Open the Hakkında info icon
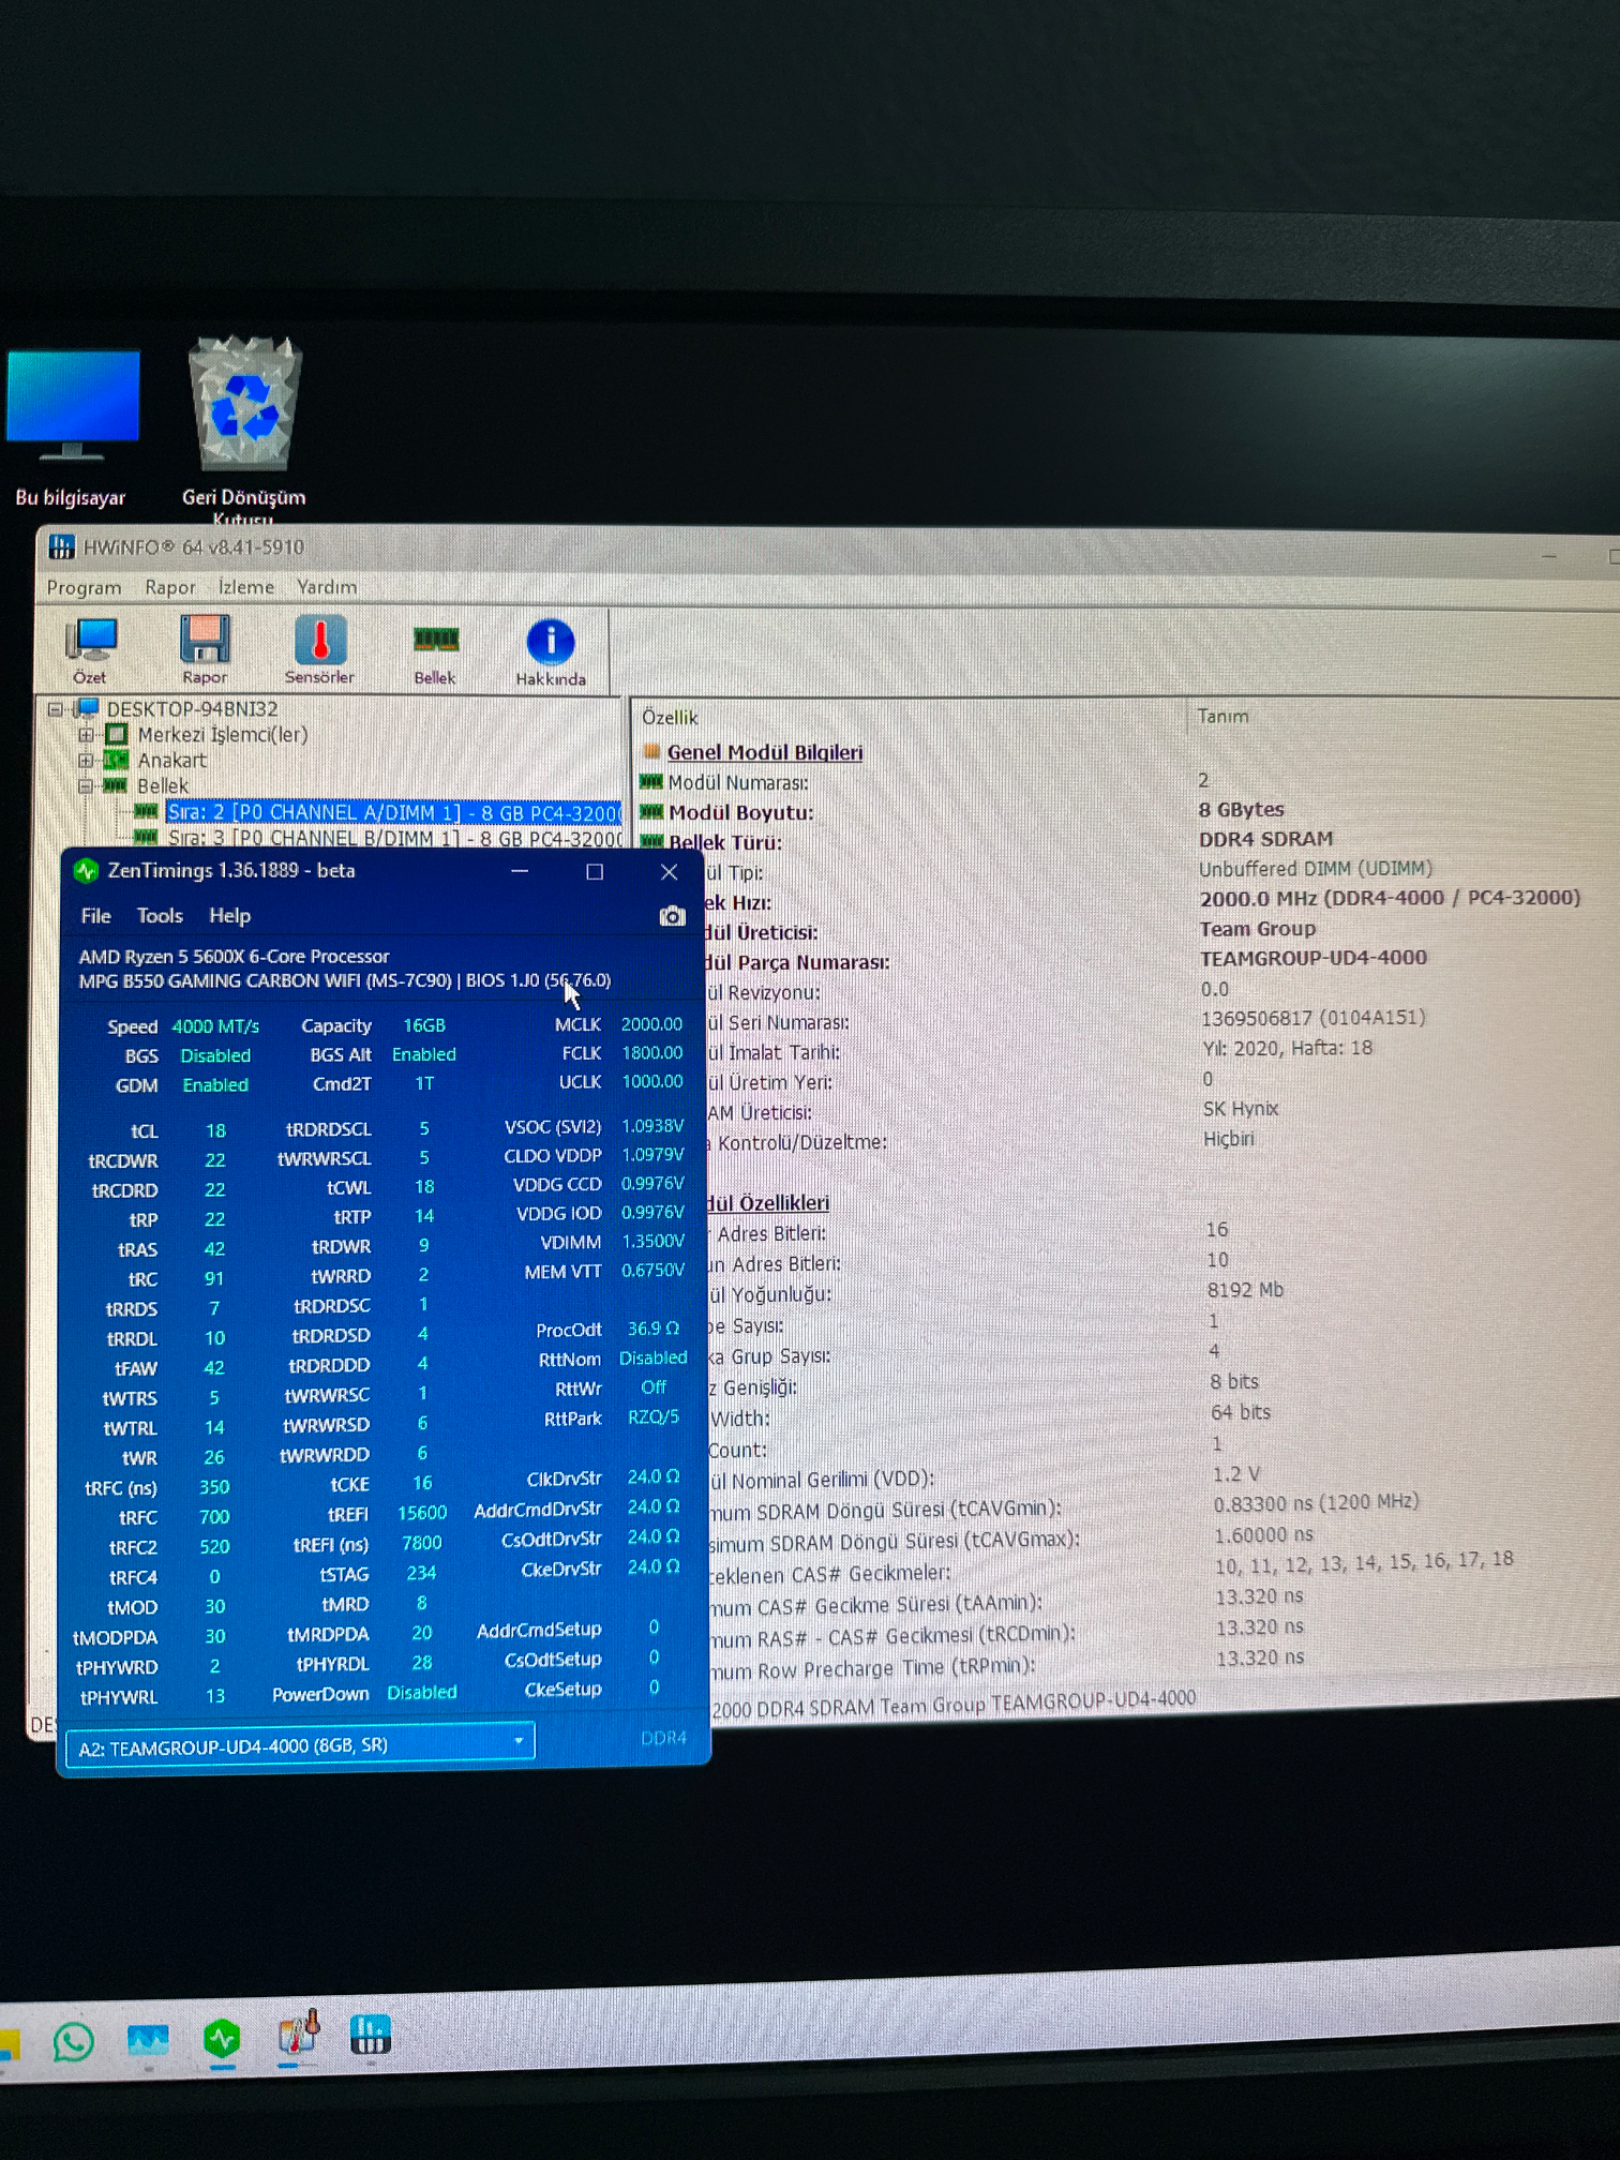The image size is (1620, 2160). coord(550,654)
